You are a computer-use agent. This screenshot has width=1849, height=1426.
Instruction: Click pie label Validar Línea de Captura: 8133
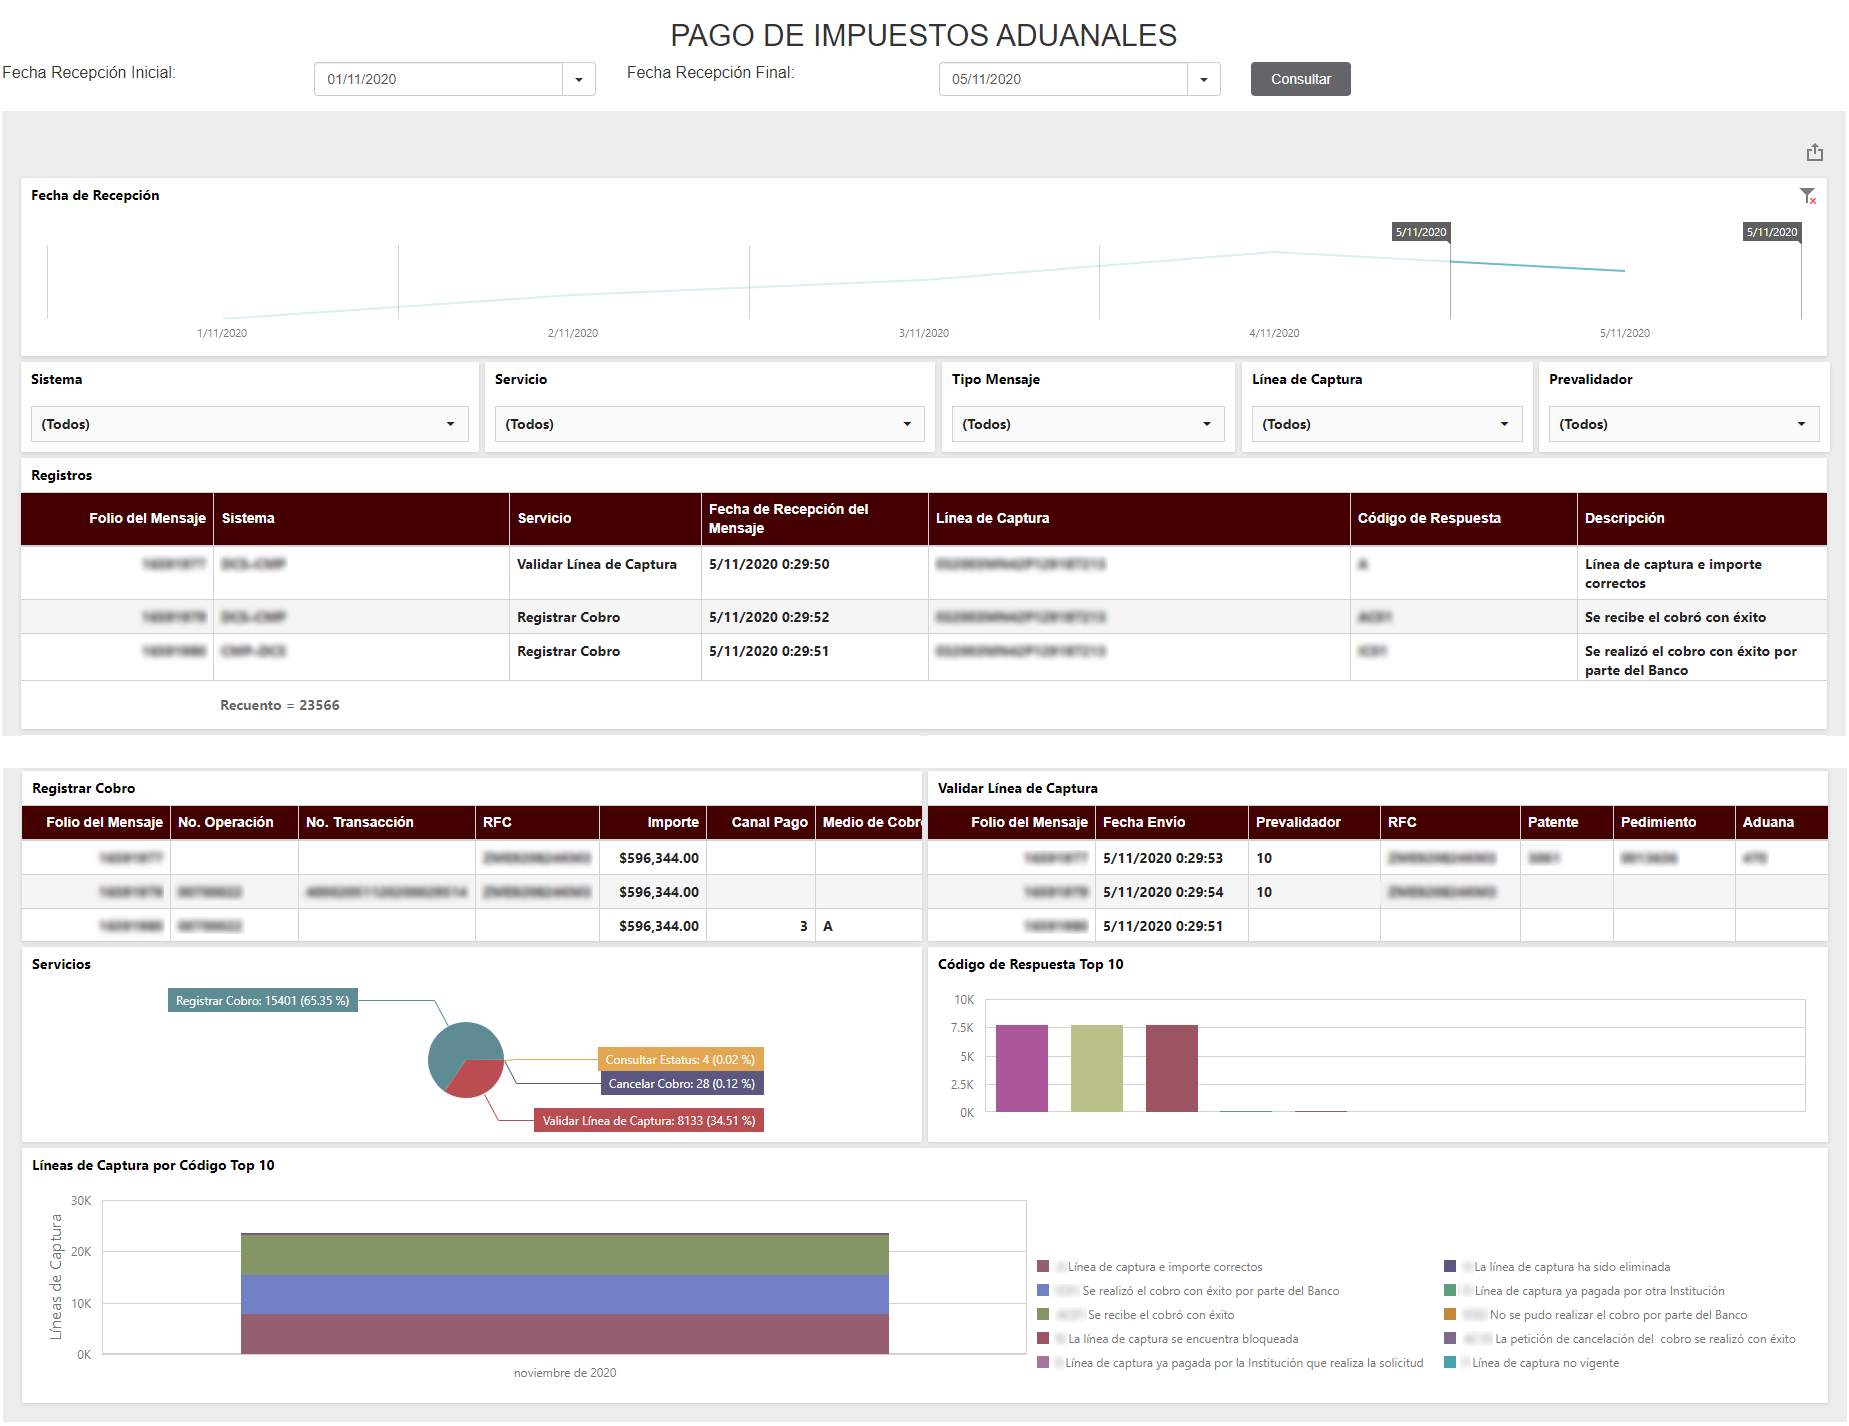click(x=649, y=1121)
